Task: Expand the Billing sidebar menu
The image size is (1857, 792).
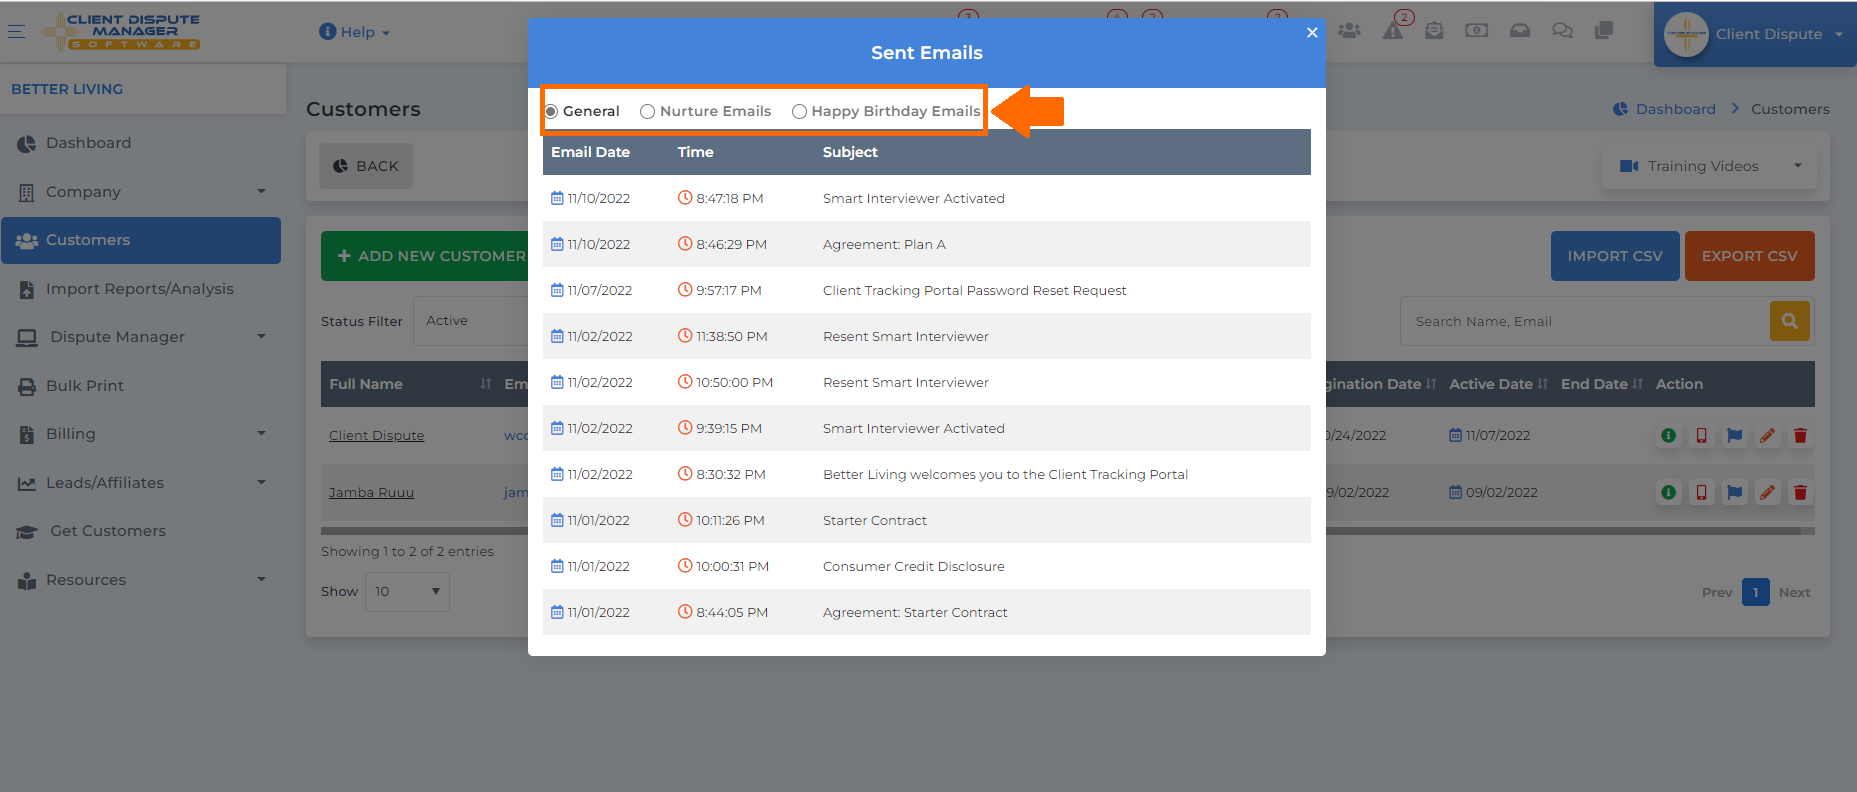Action: point(141,434)
